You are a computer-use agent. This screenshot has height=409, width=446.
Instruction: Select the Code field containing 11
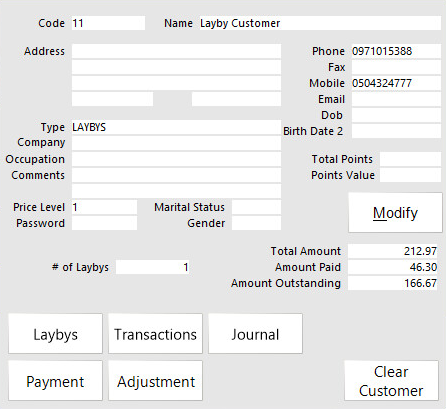point(108,23)
